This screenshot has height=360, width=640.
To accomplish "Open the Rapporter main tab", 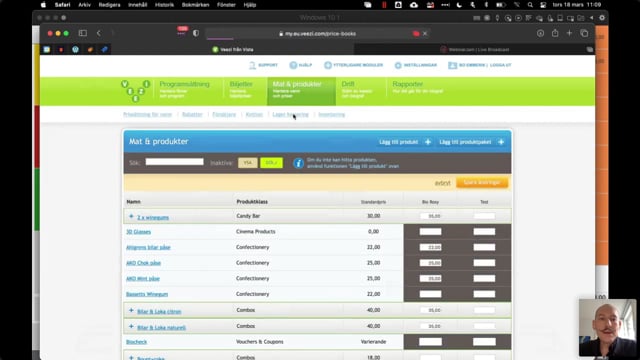I will coord(418,88).
